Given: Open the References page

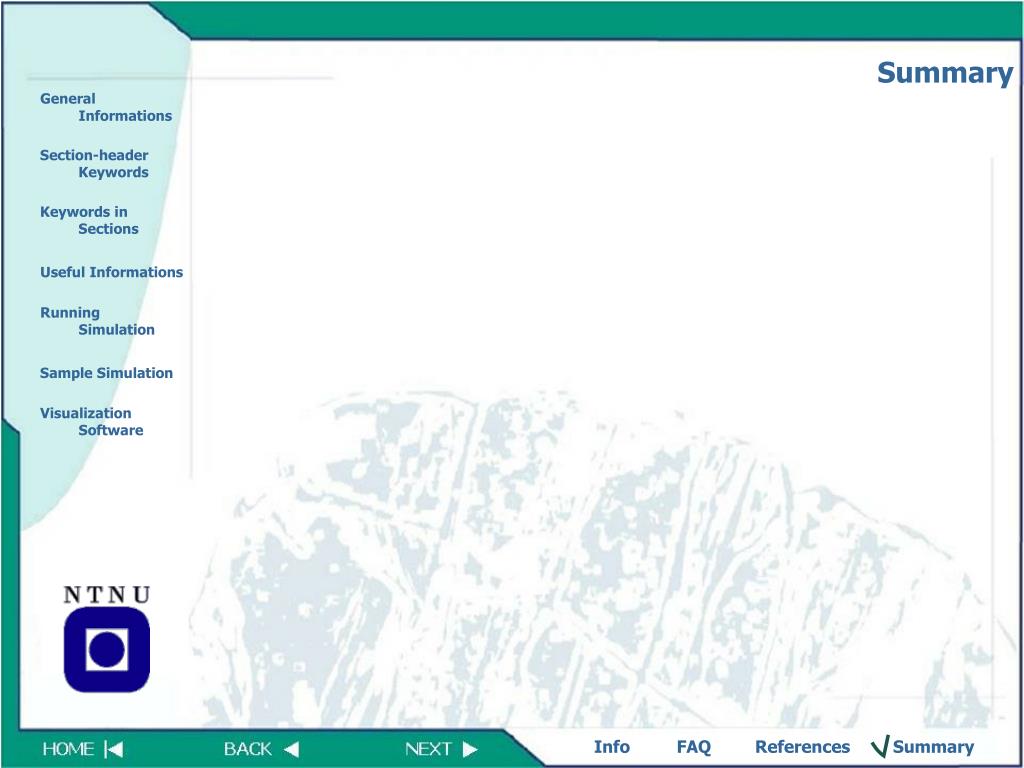Looking at the screenshot, I should point(803,747).
